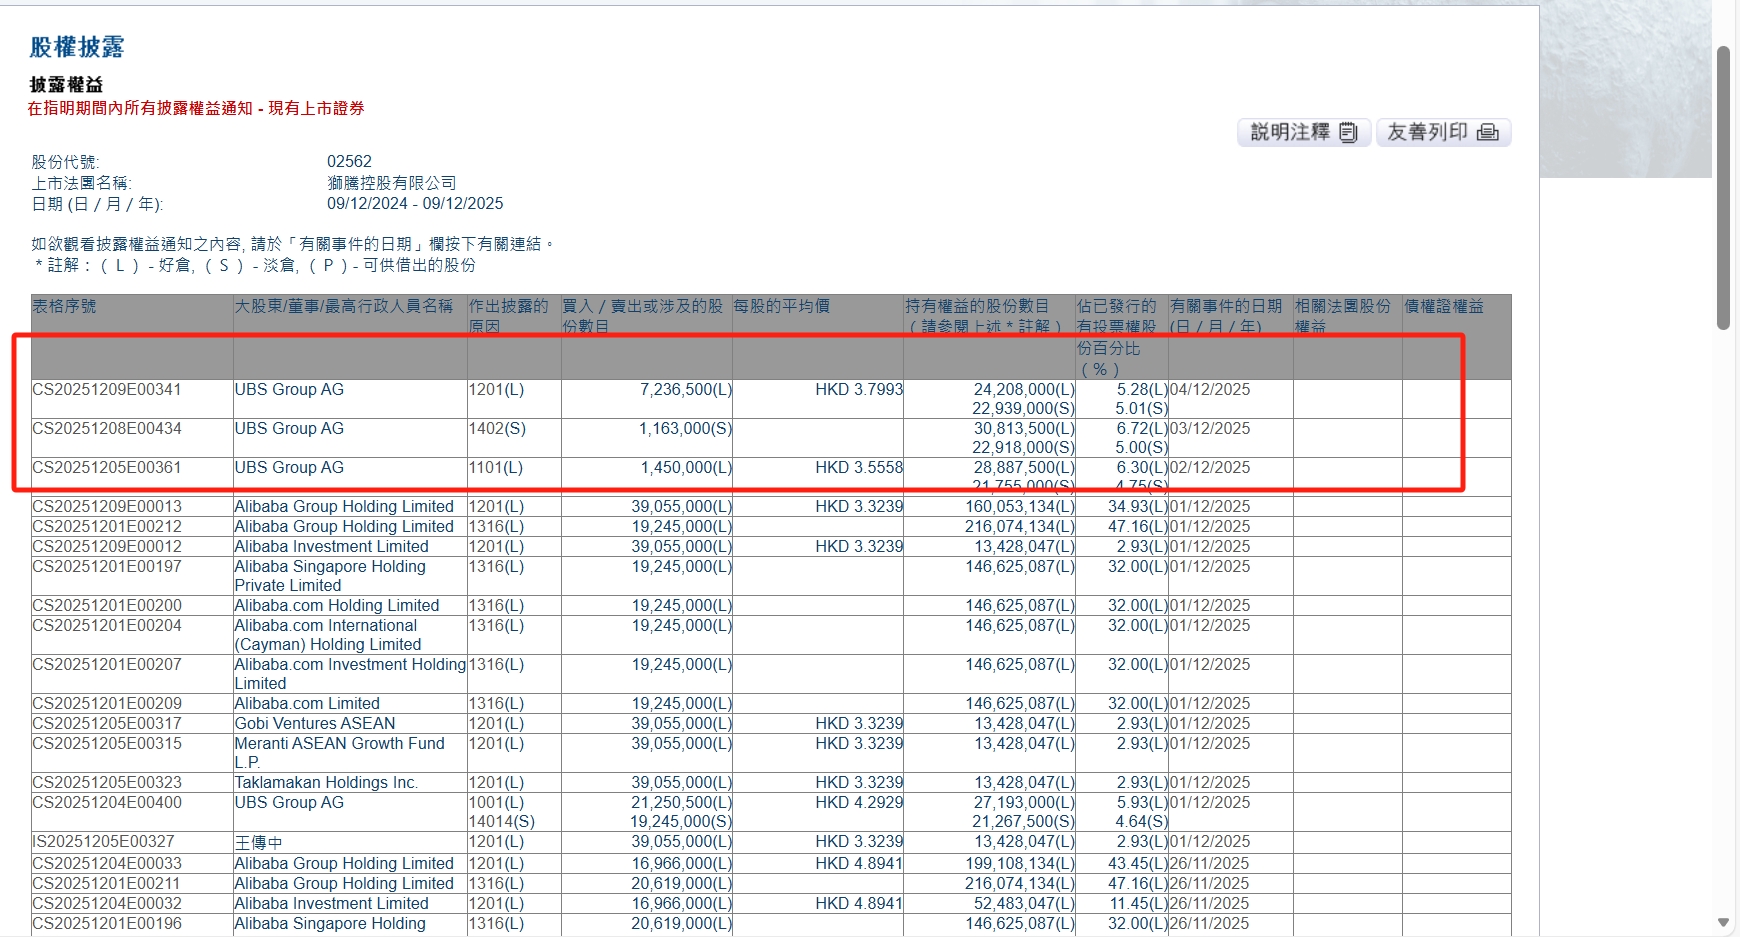The height and width of the screenshot is (937, 1740).
Task: Select form number CS20251205E00315
Action: tap(107, 743)
